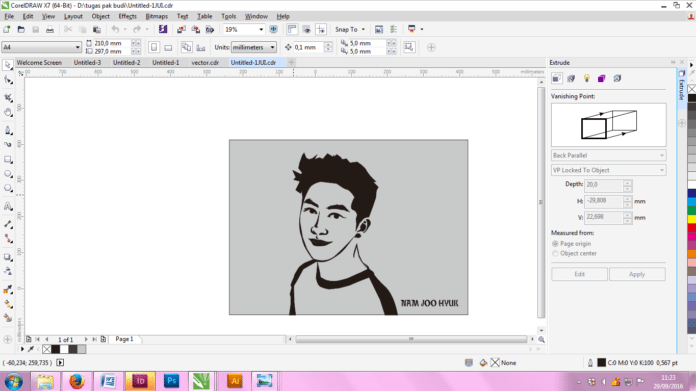Select the Zoom tool in toolbox
Screen dimensions: 696x391
click(8, 112)
